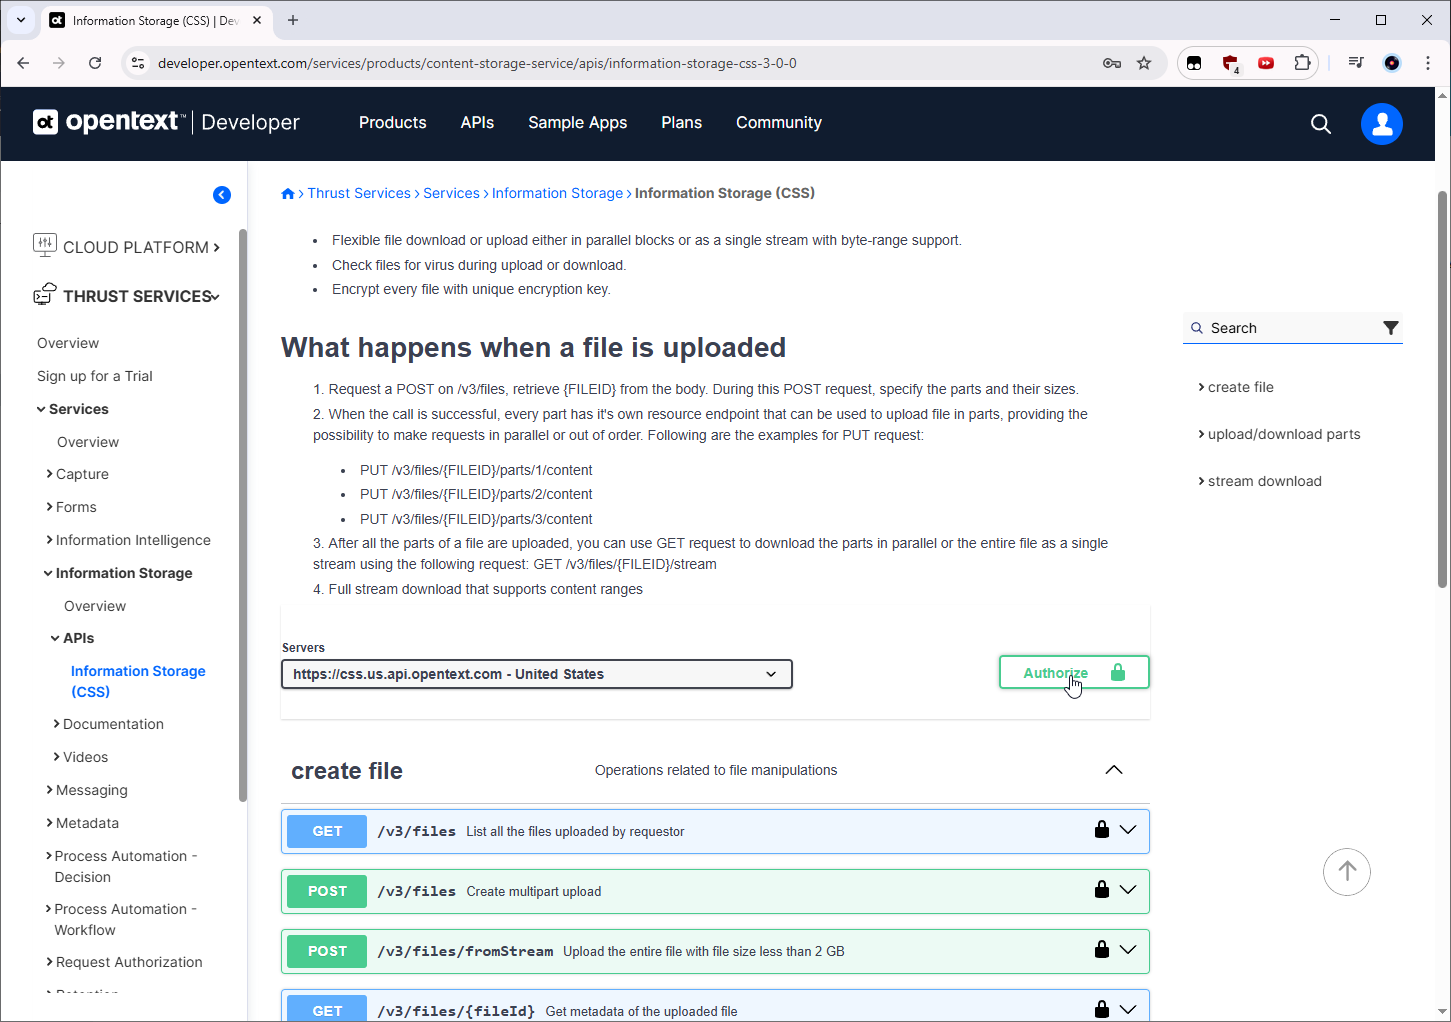Viewport: 1451px width, 1022px height.
Task: Click the Services breadcrumb link
Action: pyautogui.click(x=451, y=193)
